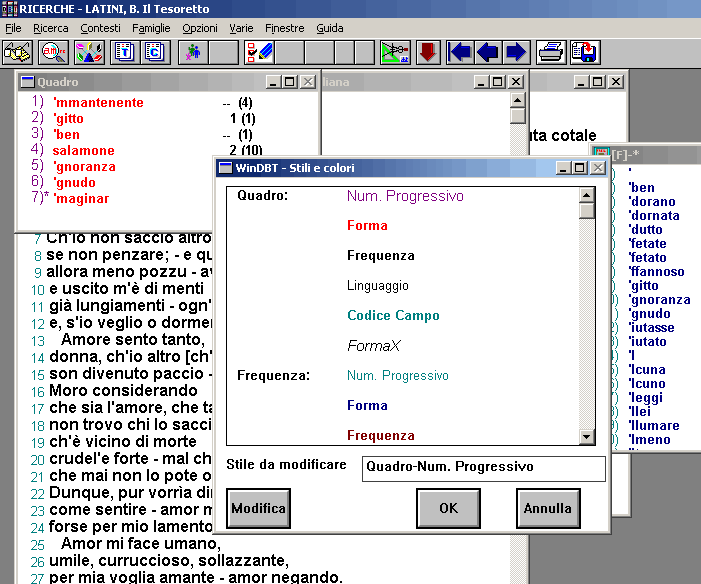Click line 16 'Moro considerando'
This screenshot has width=701, height=584.
[123, 391]
